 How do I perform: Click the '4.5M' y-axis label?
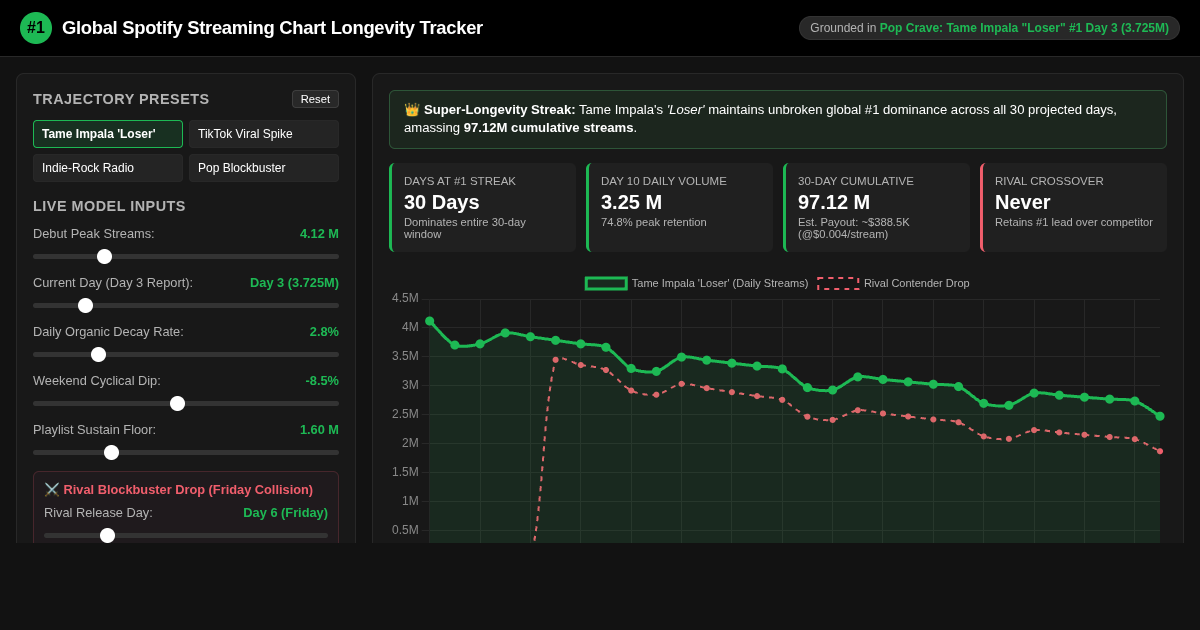click(x=405, y=298)
